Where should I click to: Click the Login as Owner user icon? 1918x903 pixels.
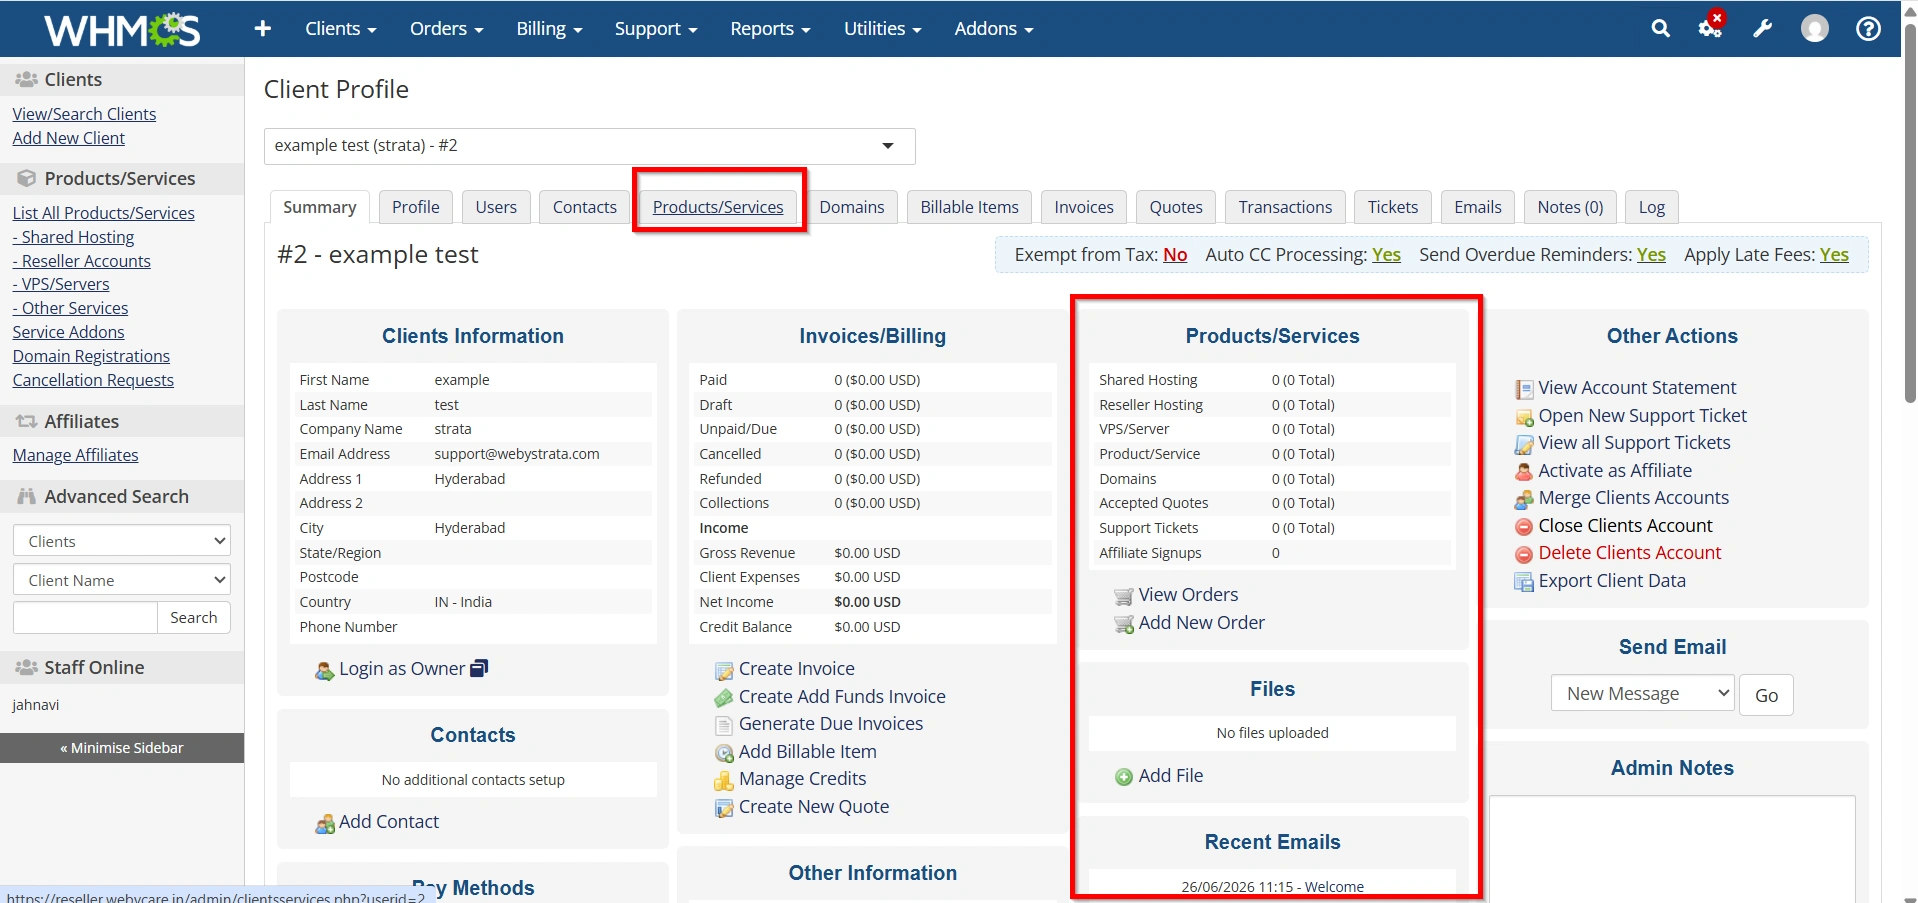324,671
